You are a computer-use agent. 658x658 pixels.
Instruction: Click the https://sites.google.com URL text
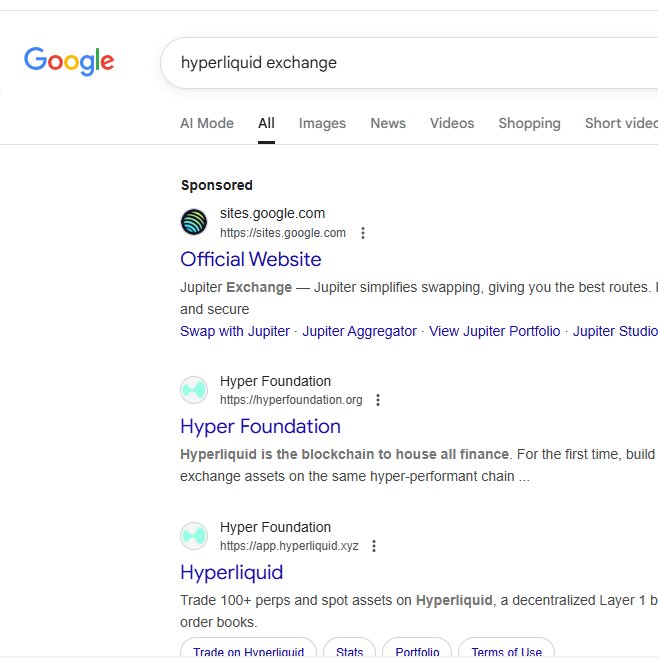(283, 233)
